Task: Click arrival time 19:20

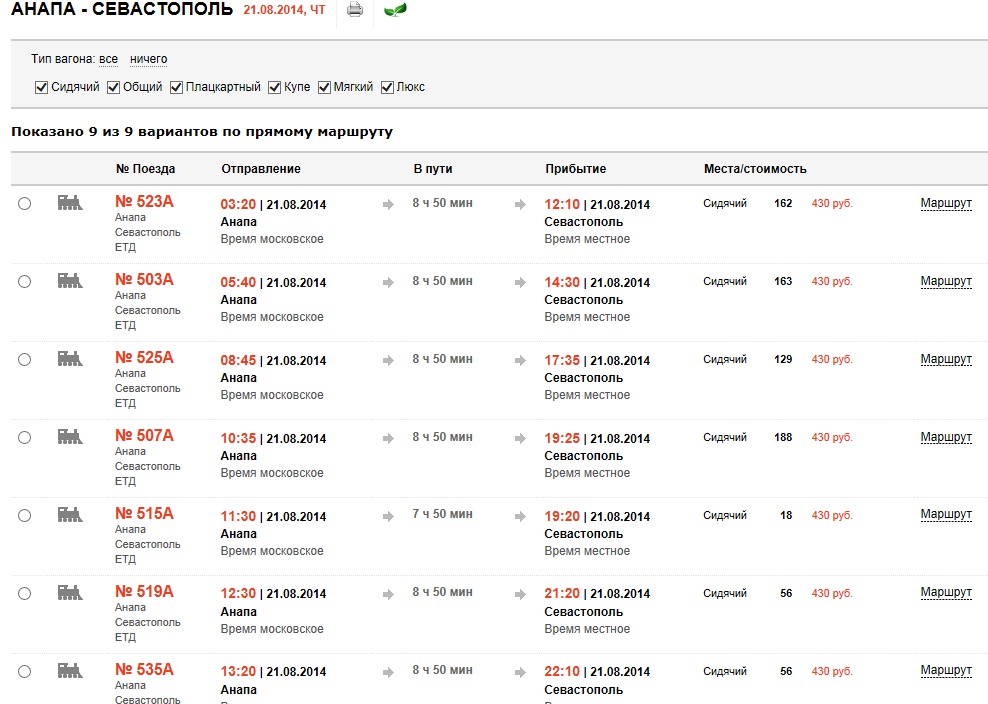Action: [x=562, y=517]
